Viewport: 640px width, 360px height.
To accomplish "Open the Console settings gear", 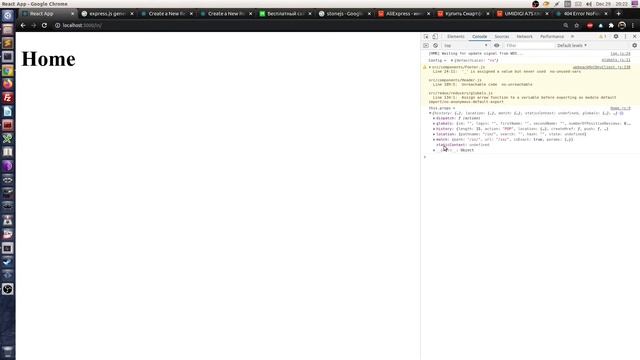I will click(635, 46).
